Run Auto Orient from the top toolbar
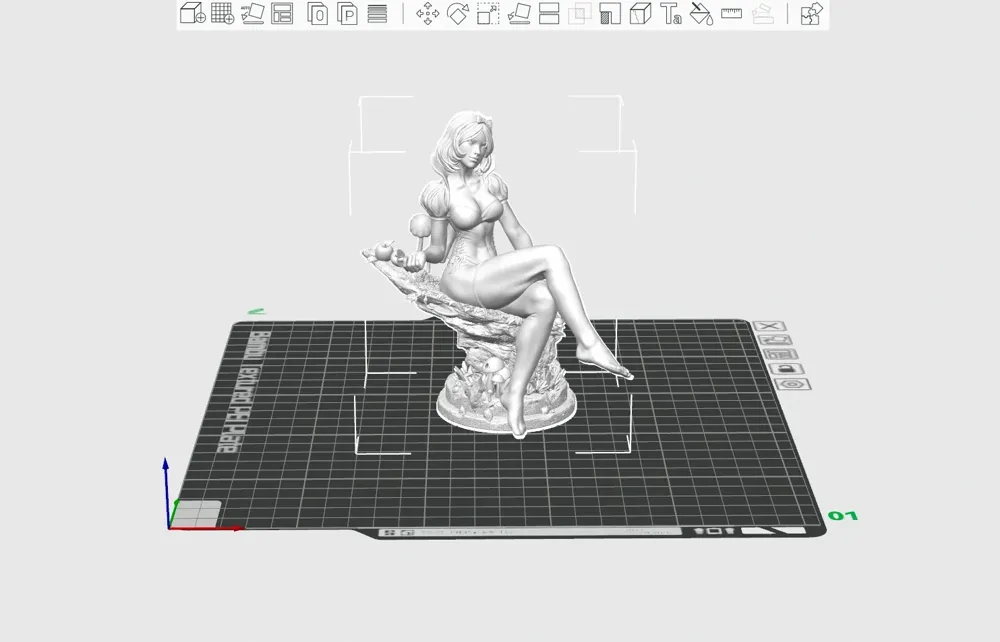This screenshot has width=1000, height=642. pyautogui.click(x=253, y=13)
